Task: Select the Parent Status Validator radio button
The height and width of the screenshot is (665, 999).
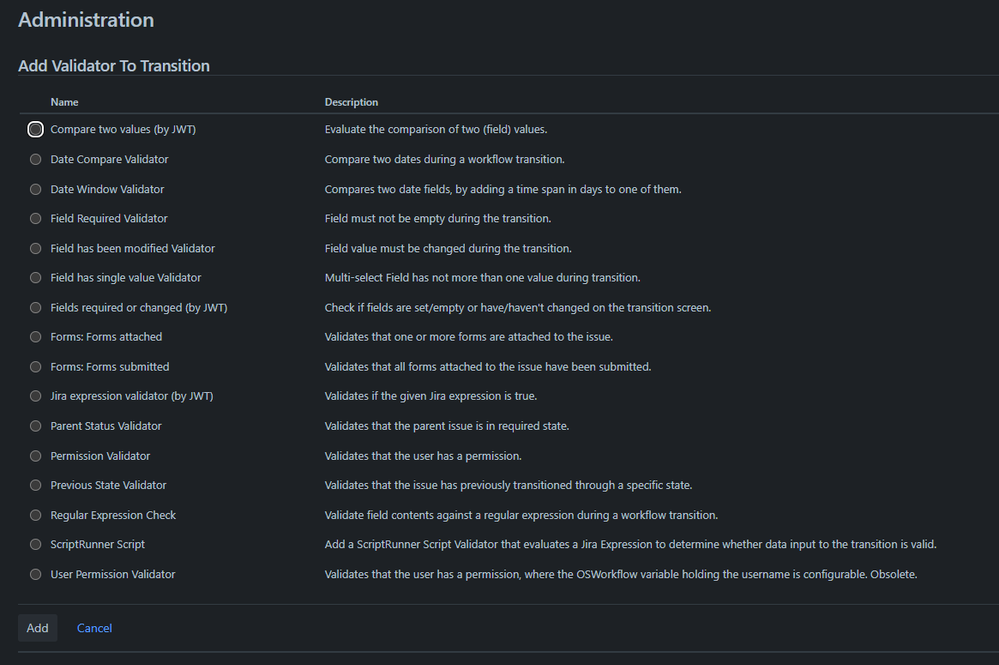Action: tap(36, 426)
